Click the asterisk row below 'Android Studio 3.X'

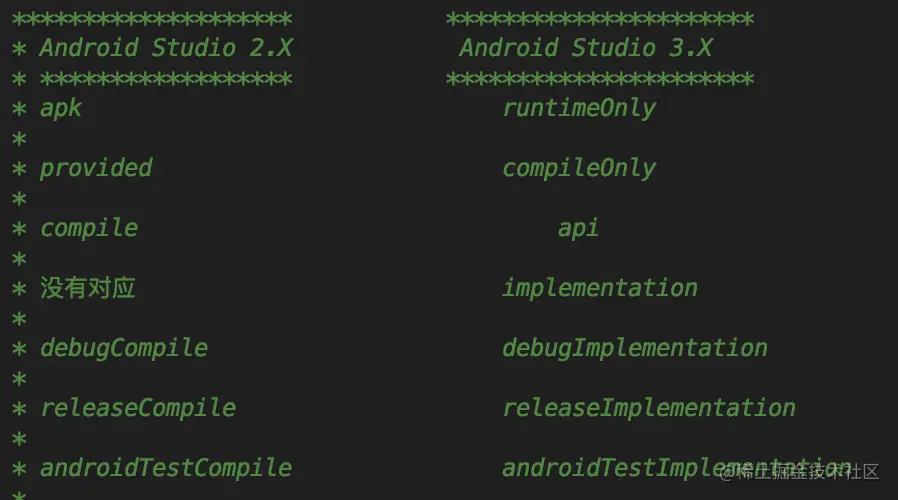tap(599, 79)
